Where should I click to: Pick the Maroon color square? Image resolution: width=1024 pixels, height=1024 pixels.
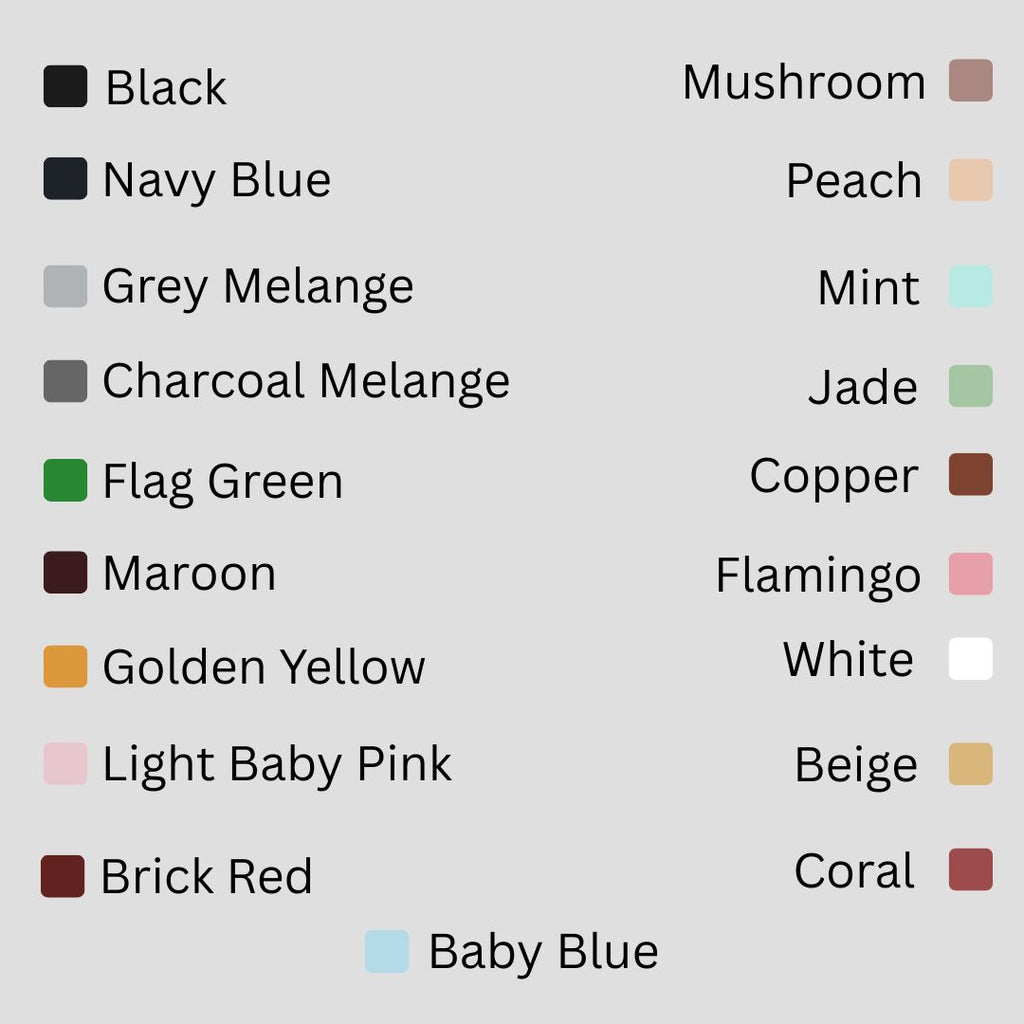[65, 573]
